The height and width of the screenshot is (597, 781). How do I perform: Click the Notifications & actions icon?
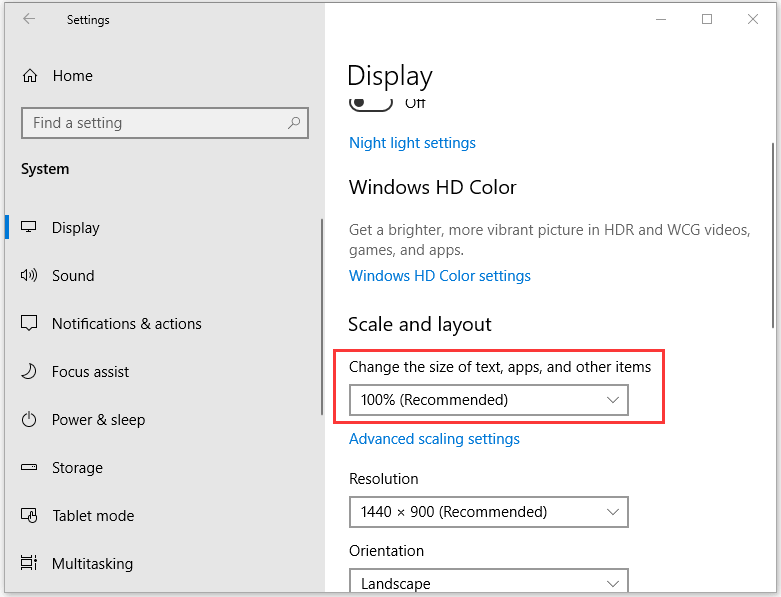point(30,324)
